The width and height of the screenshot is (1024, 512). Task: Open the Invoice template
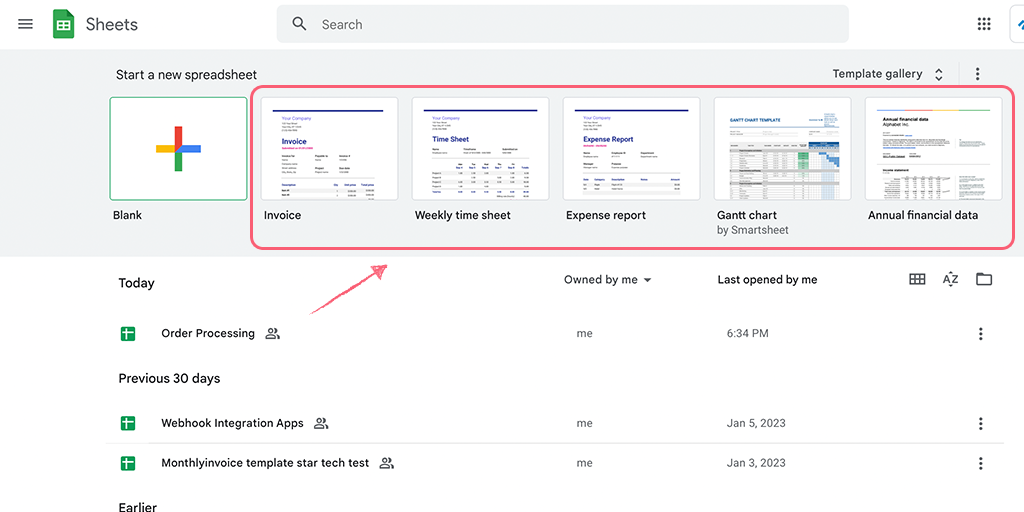(x=329, y=148)
